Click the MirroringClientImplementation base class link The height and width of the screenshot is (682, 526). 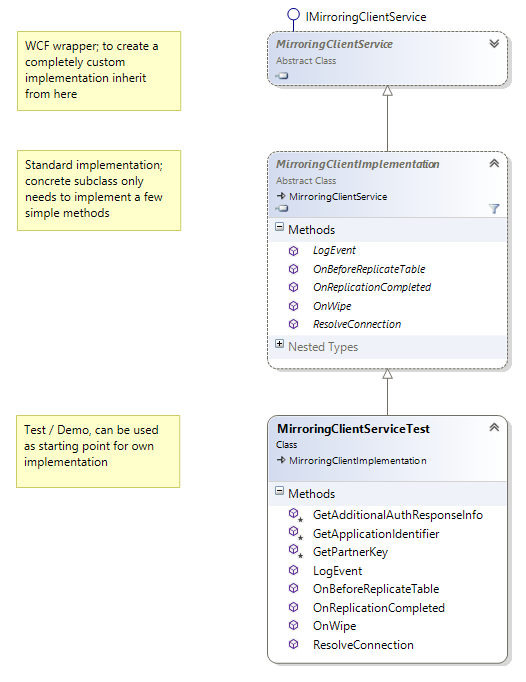pyautogui.click(x=357, y=461)
